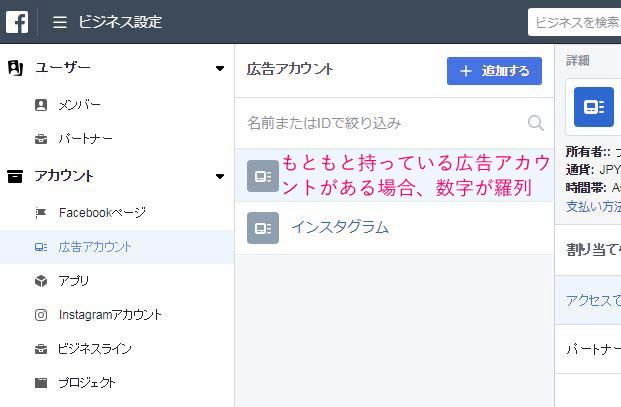Click the 詳細 panel label
Screen dimensions: 621x407
[x=578, y=61]
